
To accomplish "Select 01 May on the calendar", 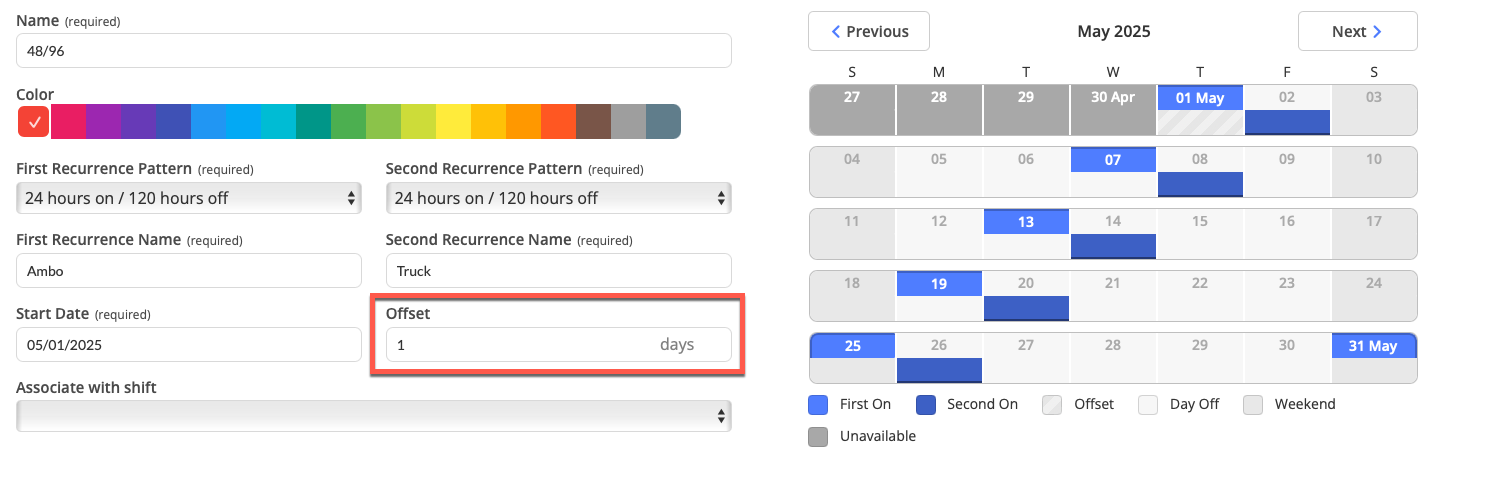I will tap(1199, 110).
